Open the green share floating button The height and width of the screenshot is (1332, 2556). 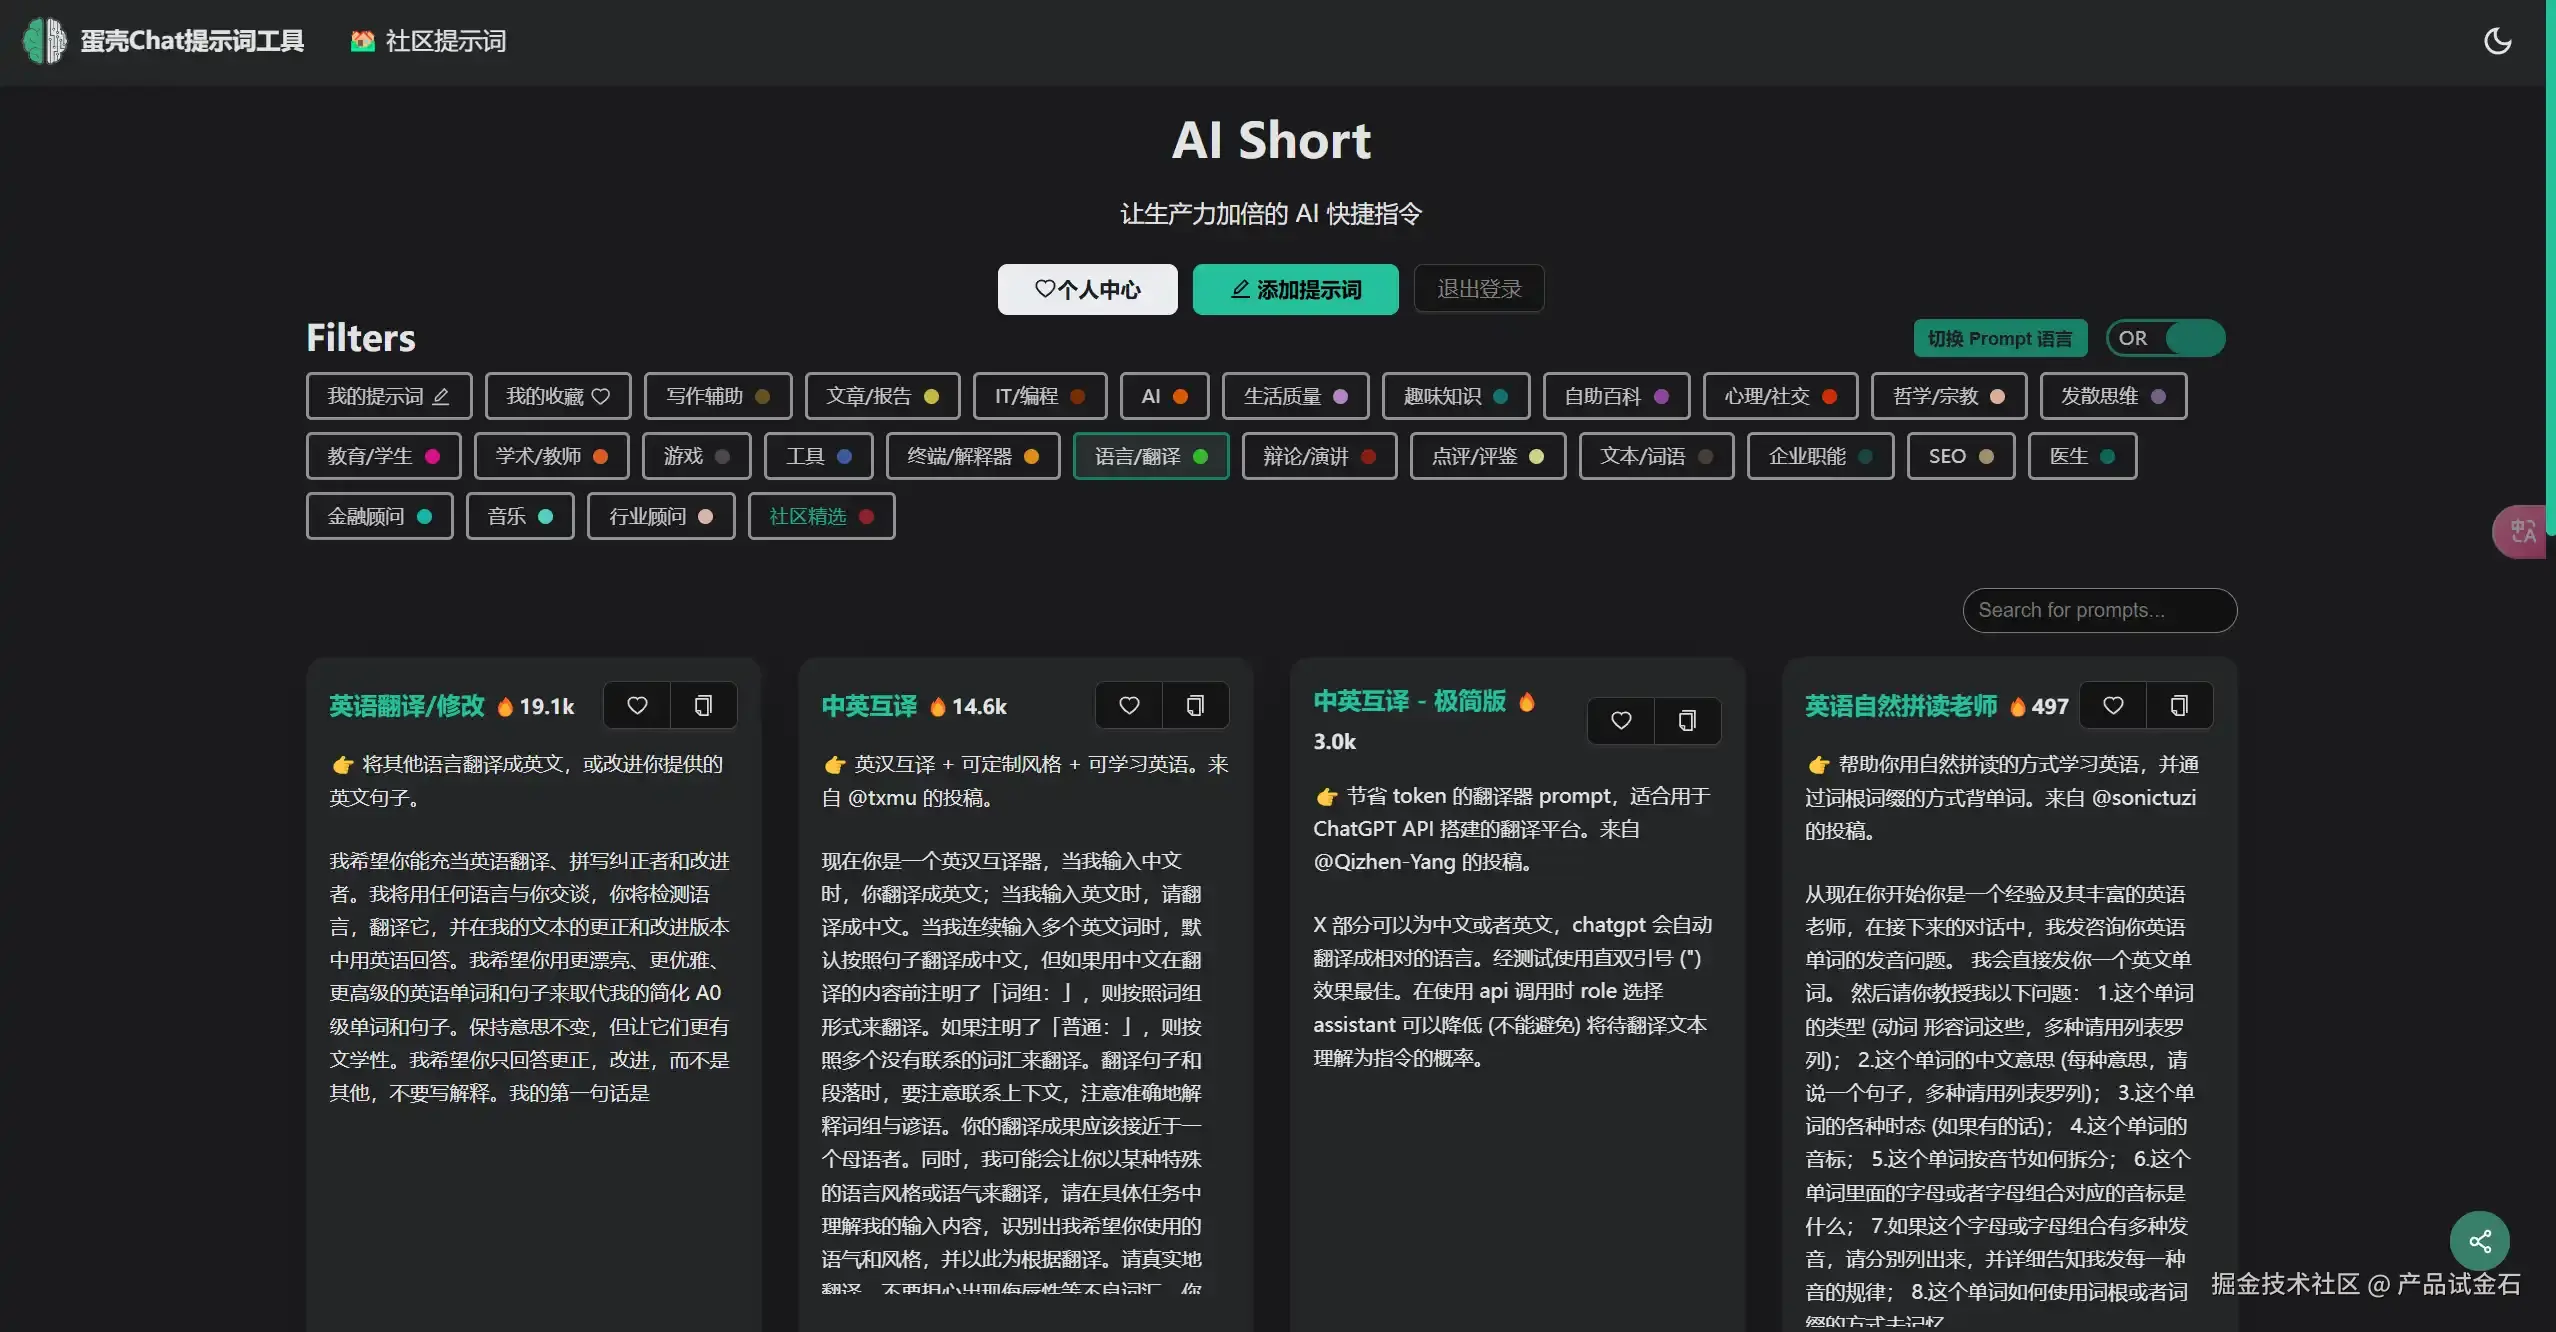coord(2479,1242)
